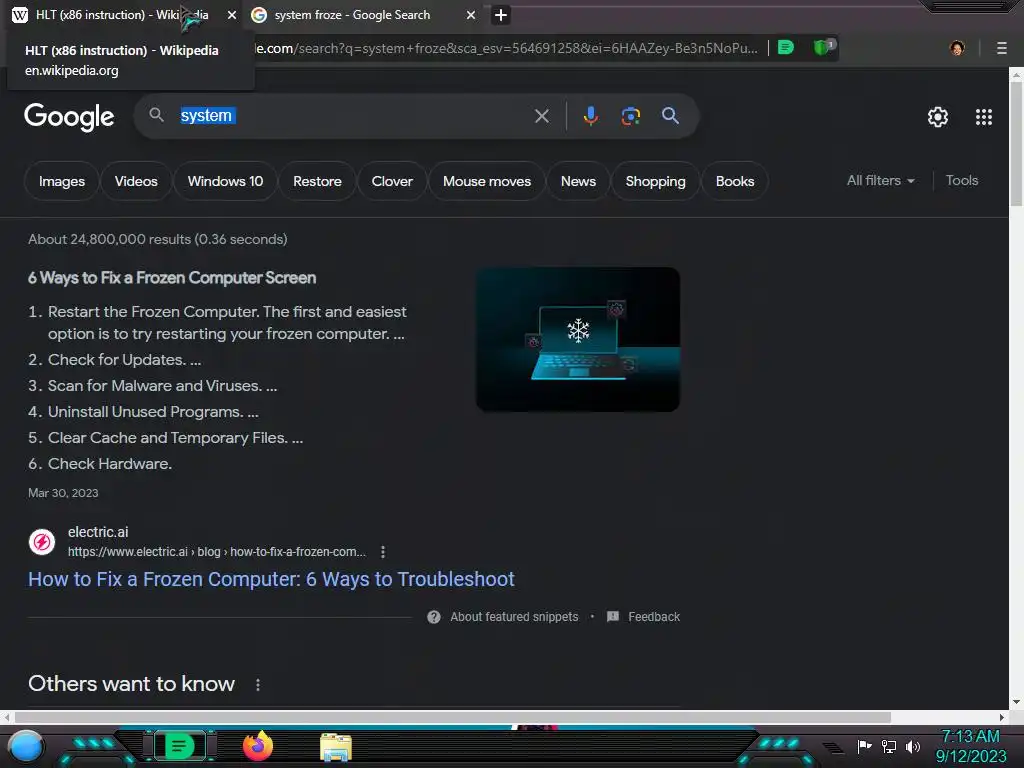Open the Tools option

pos(962,180)
